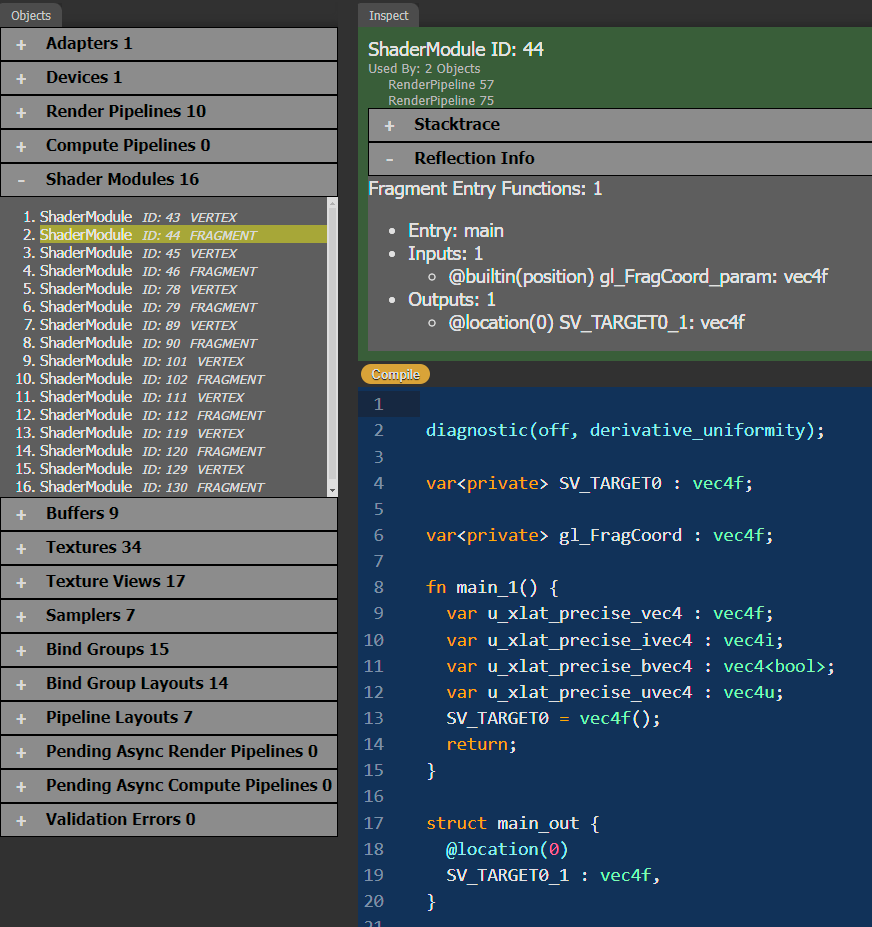Expand the Pipeline Layouts 7 section

pos(169,717)
